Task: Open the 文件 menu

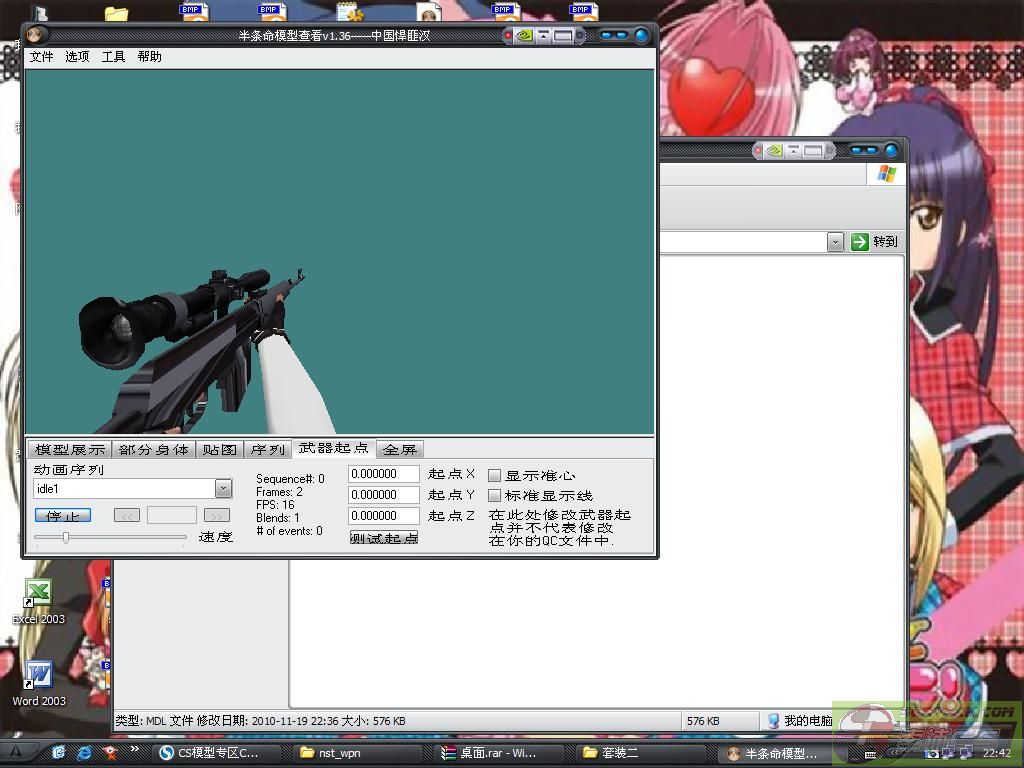Action: coord(42,57)
